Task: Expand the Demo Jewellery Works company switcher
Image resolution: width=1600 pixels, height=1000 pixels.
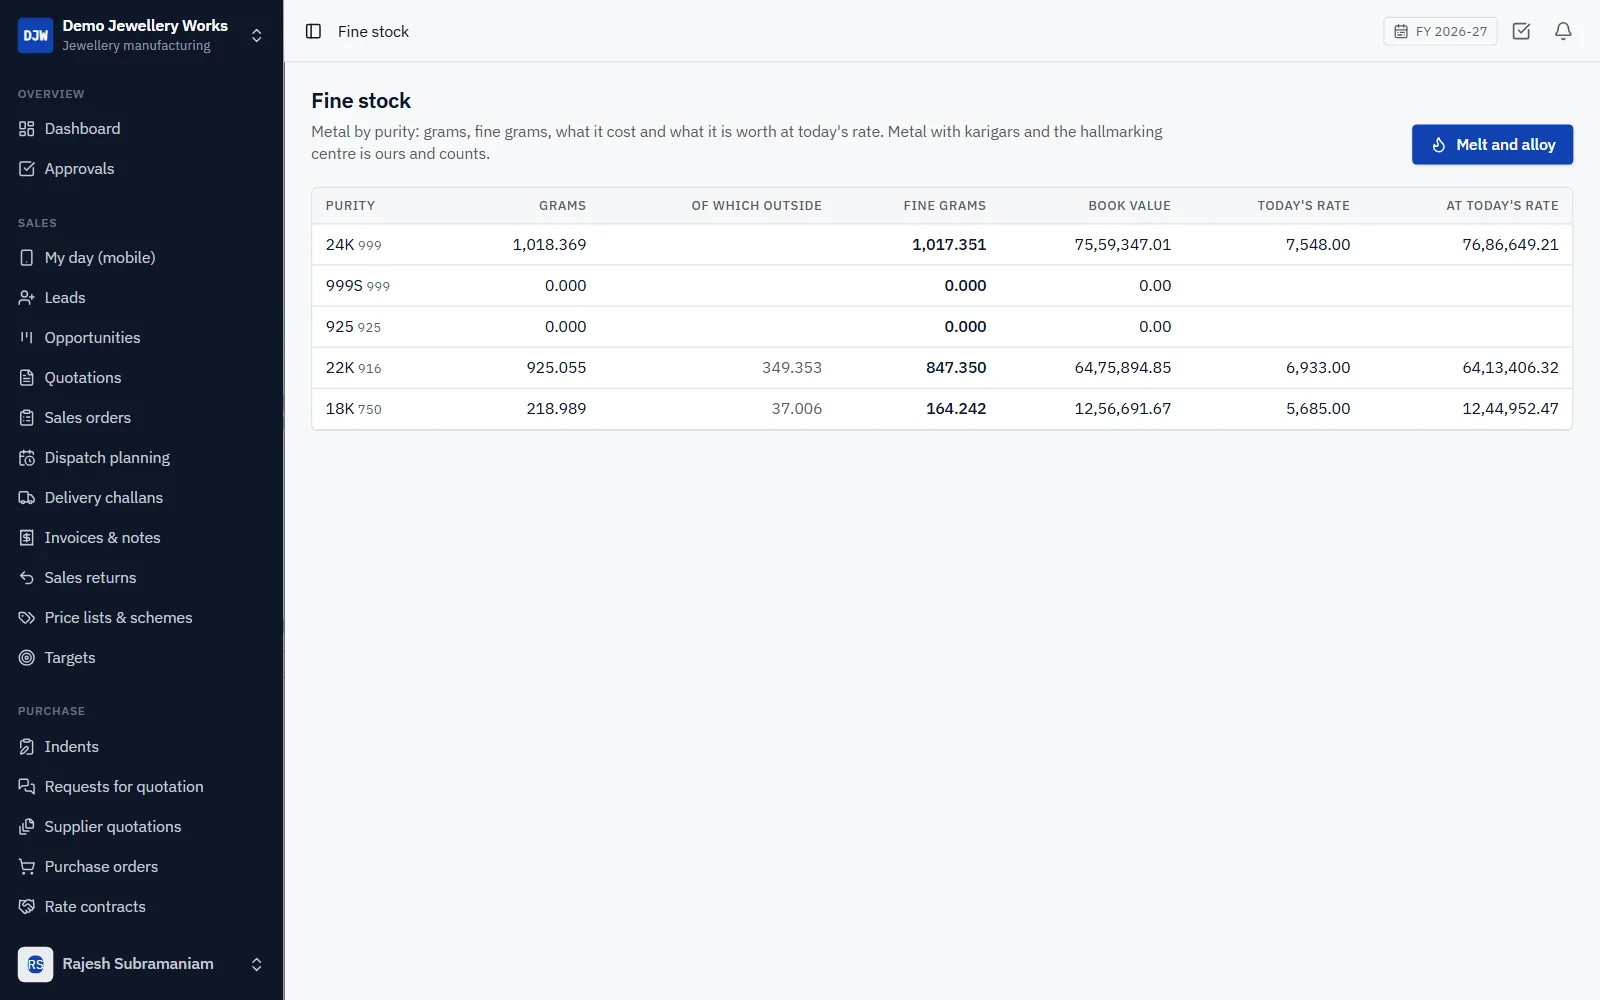Action: pyautogui.click(x=141, y=35)
